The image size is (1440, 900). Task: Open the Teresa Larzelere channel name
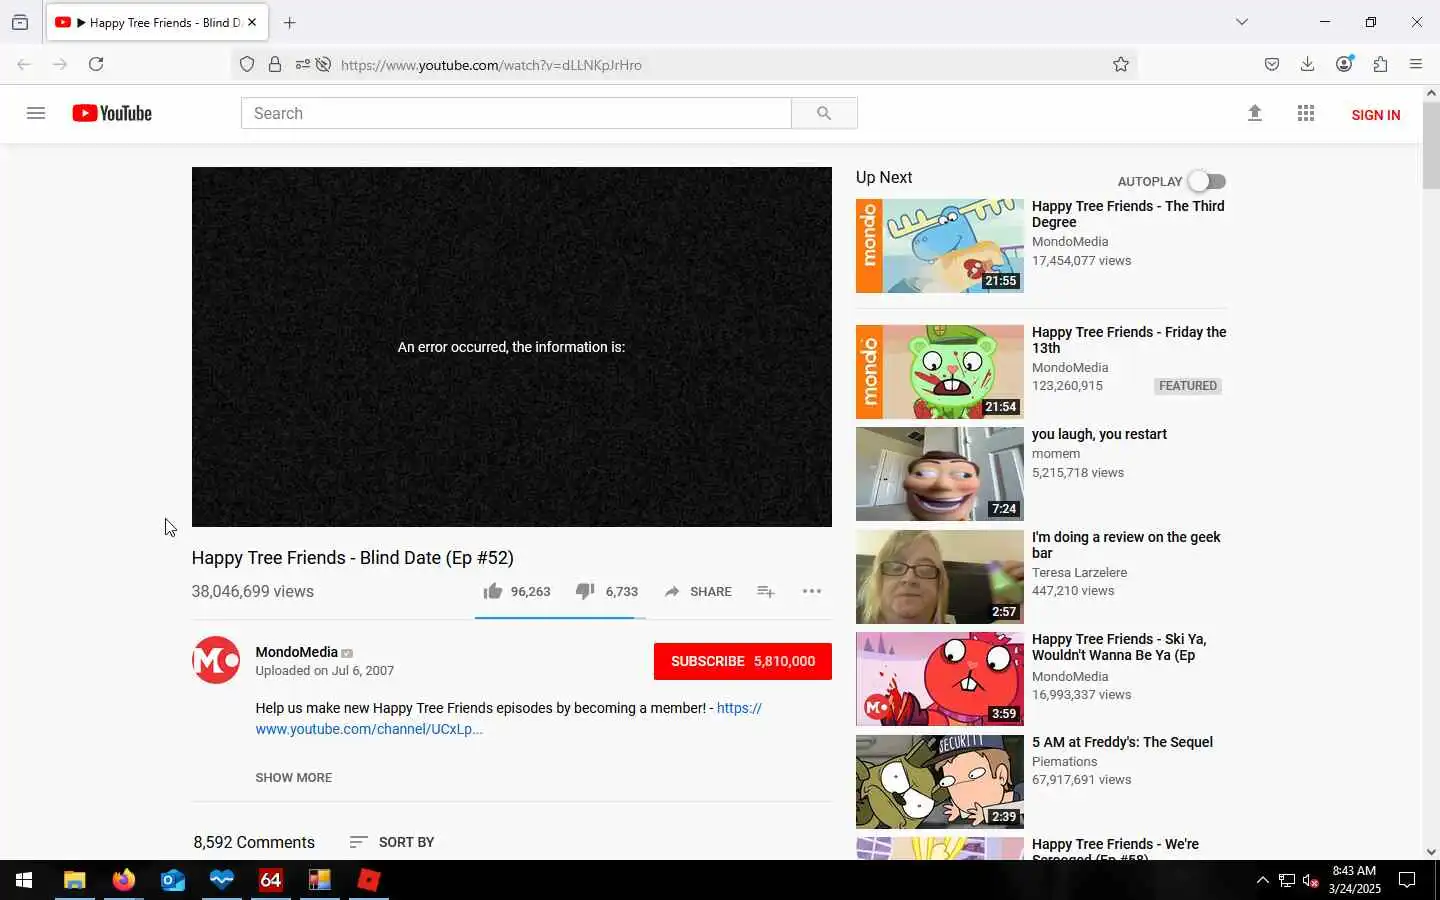[1079, 573]
